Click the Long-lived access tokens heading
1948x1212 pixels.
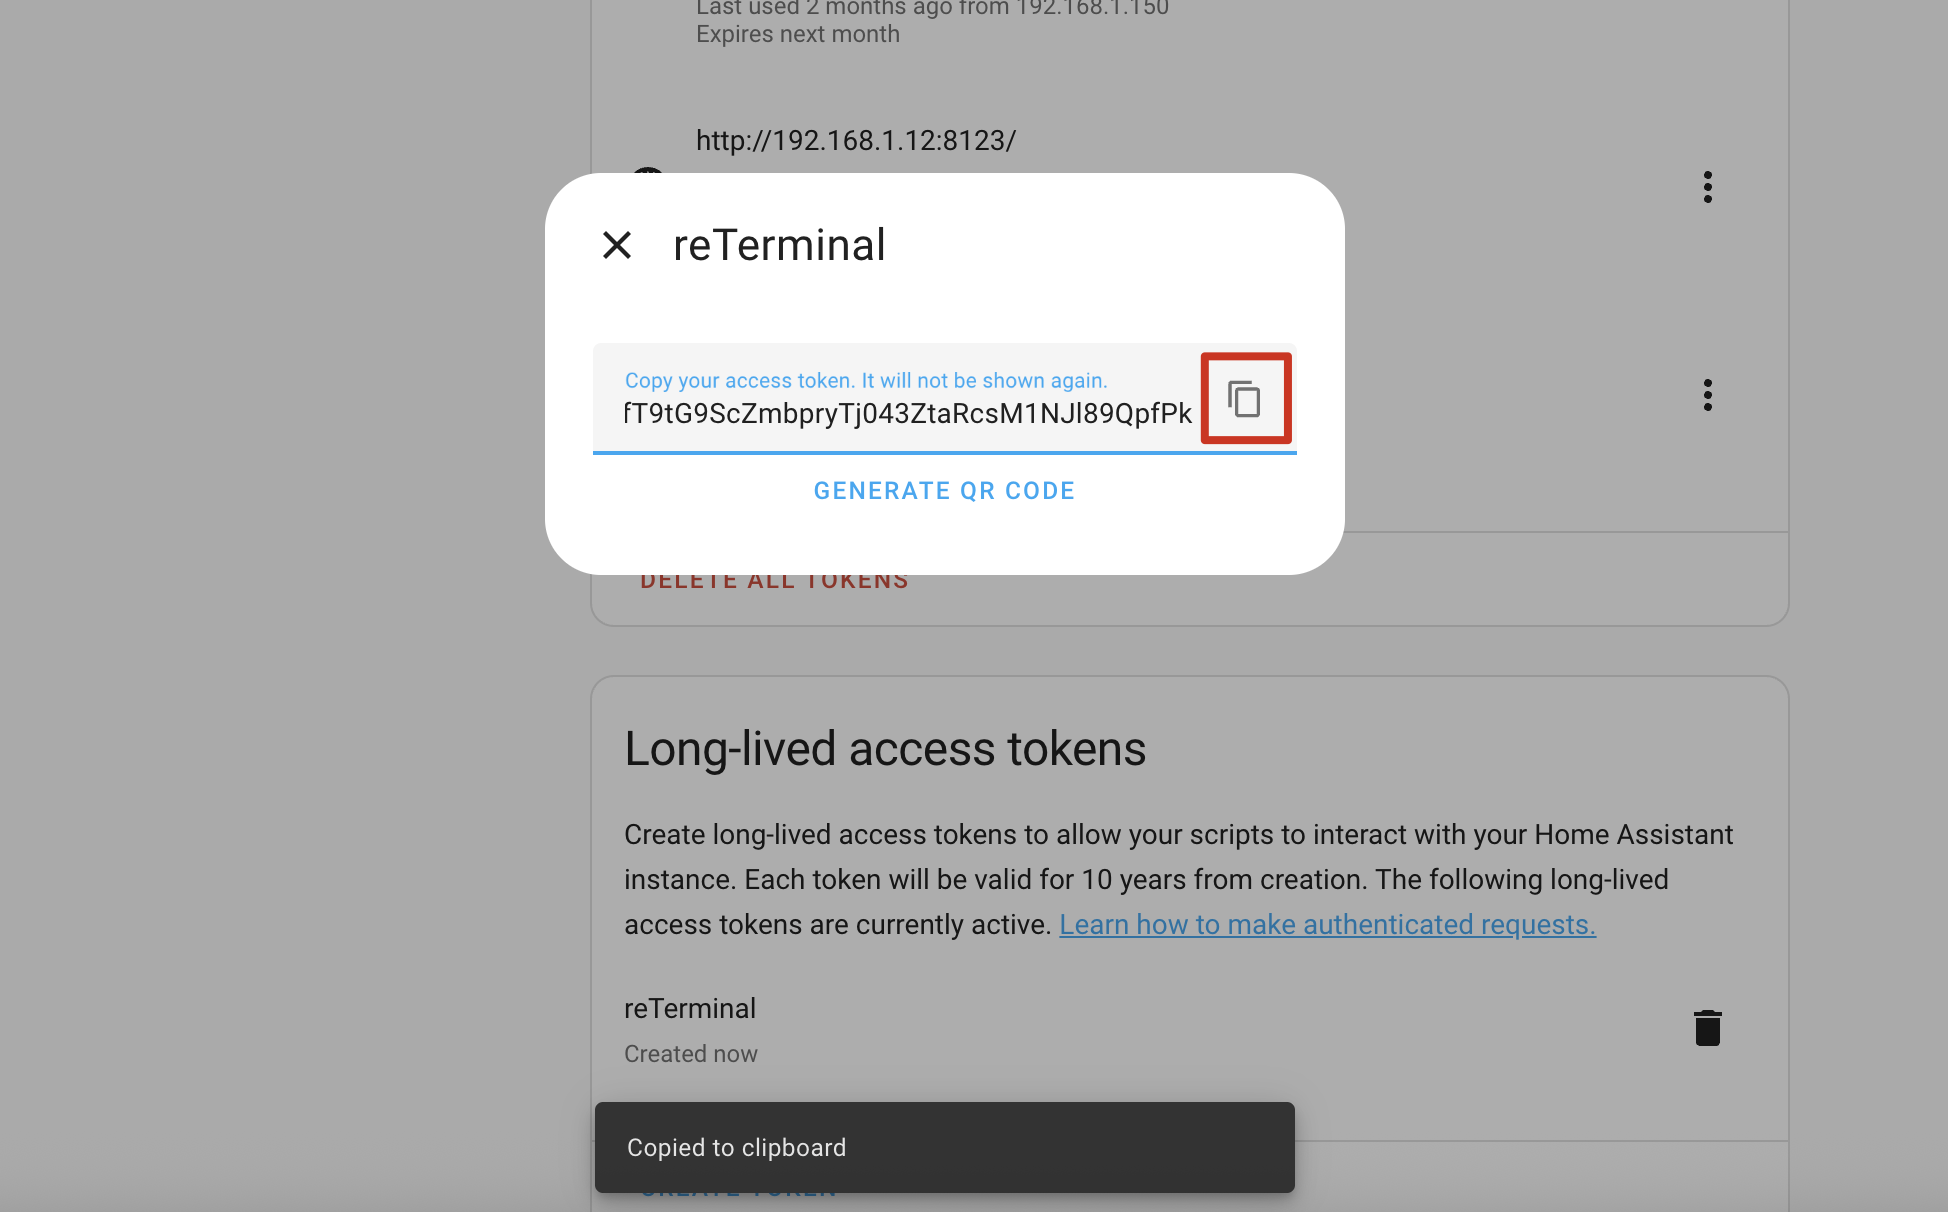[x=885, y=748]
